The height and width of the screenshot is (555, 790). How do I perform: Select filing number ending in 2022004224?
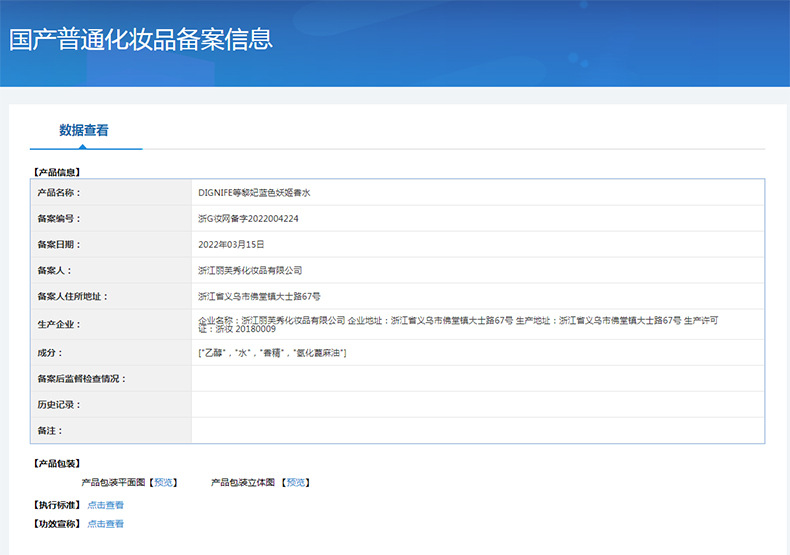click(x=248, y=219)
